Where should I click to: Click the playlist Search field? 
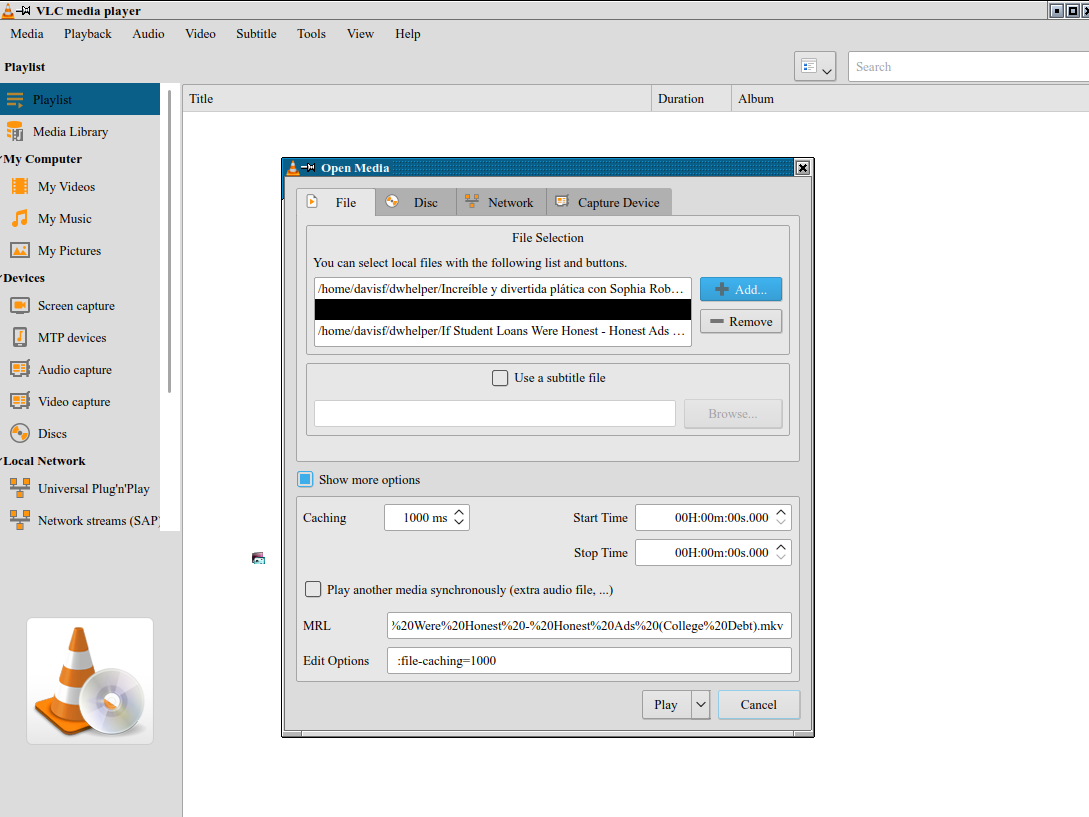pos(968,67)
